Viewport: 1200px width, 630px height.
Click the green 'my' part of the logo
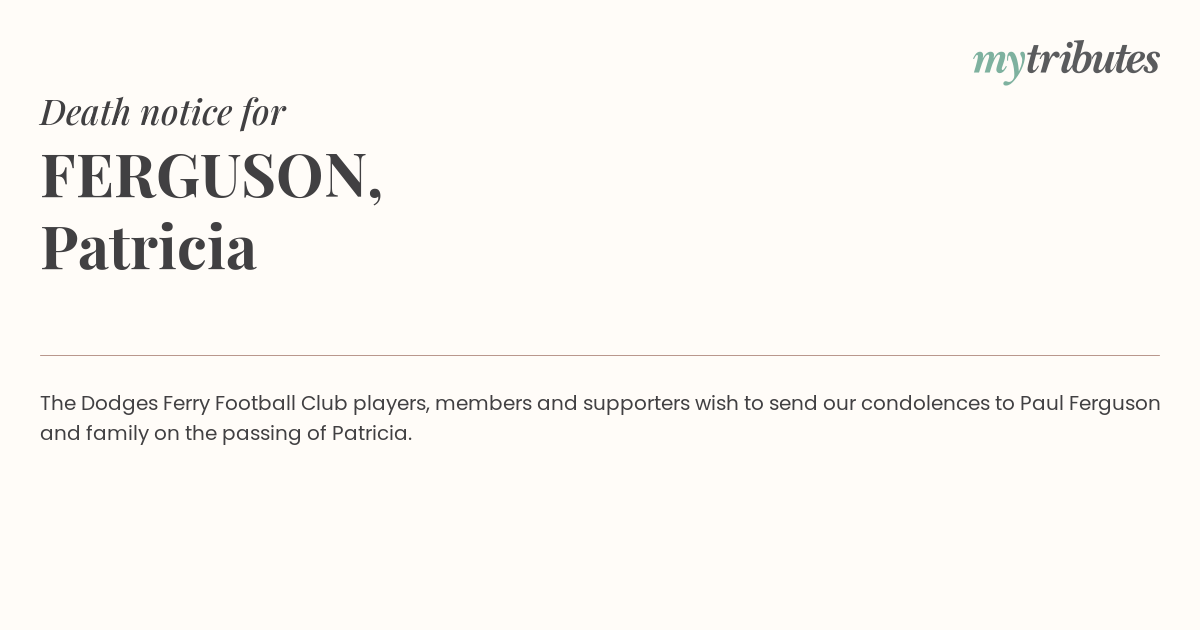click(998, 63)
